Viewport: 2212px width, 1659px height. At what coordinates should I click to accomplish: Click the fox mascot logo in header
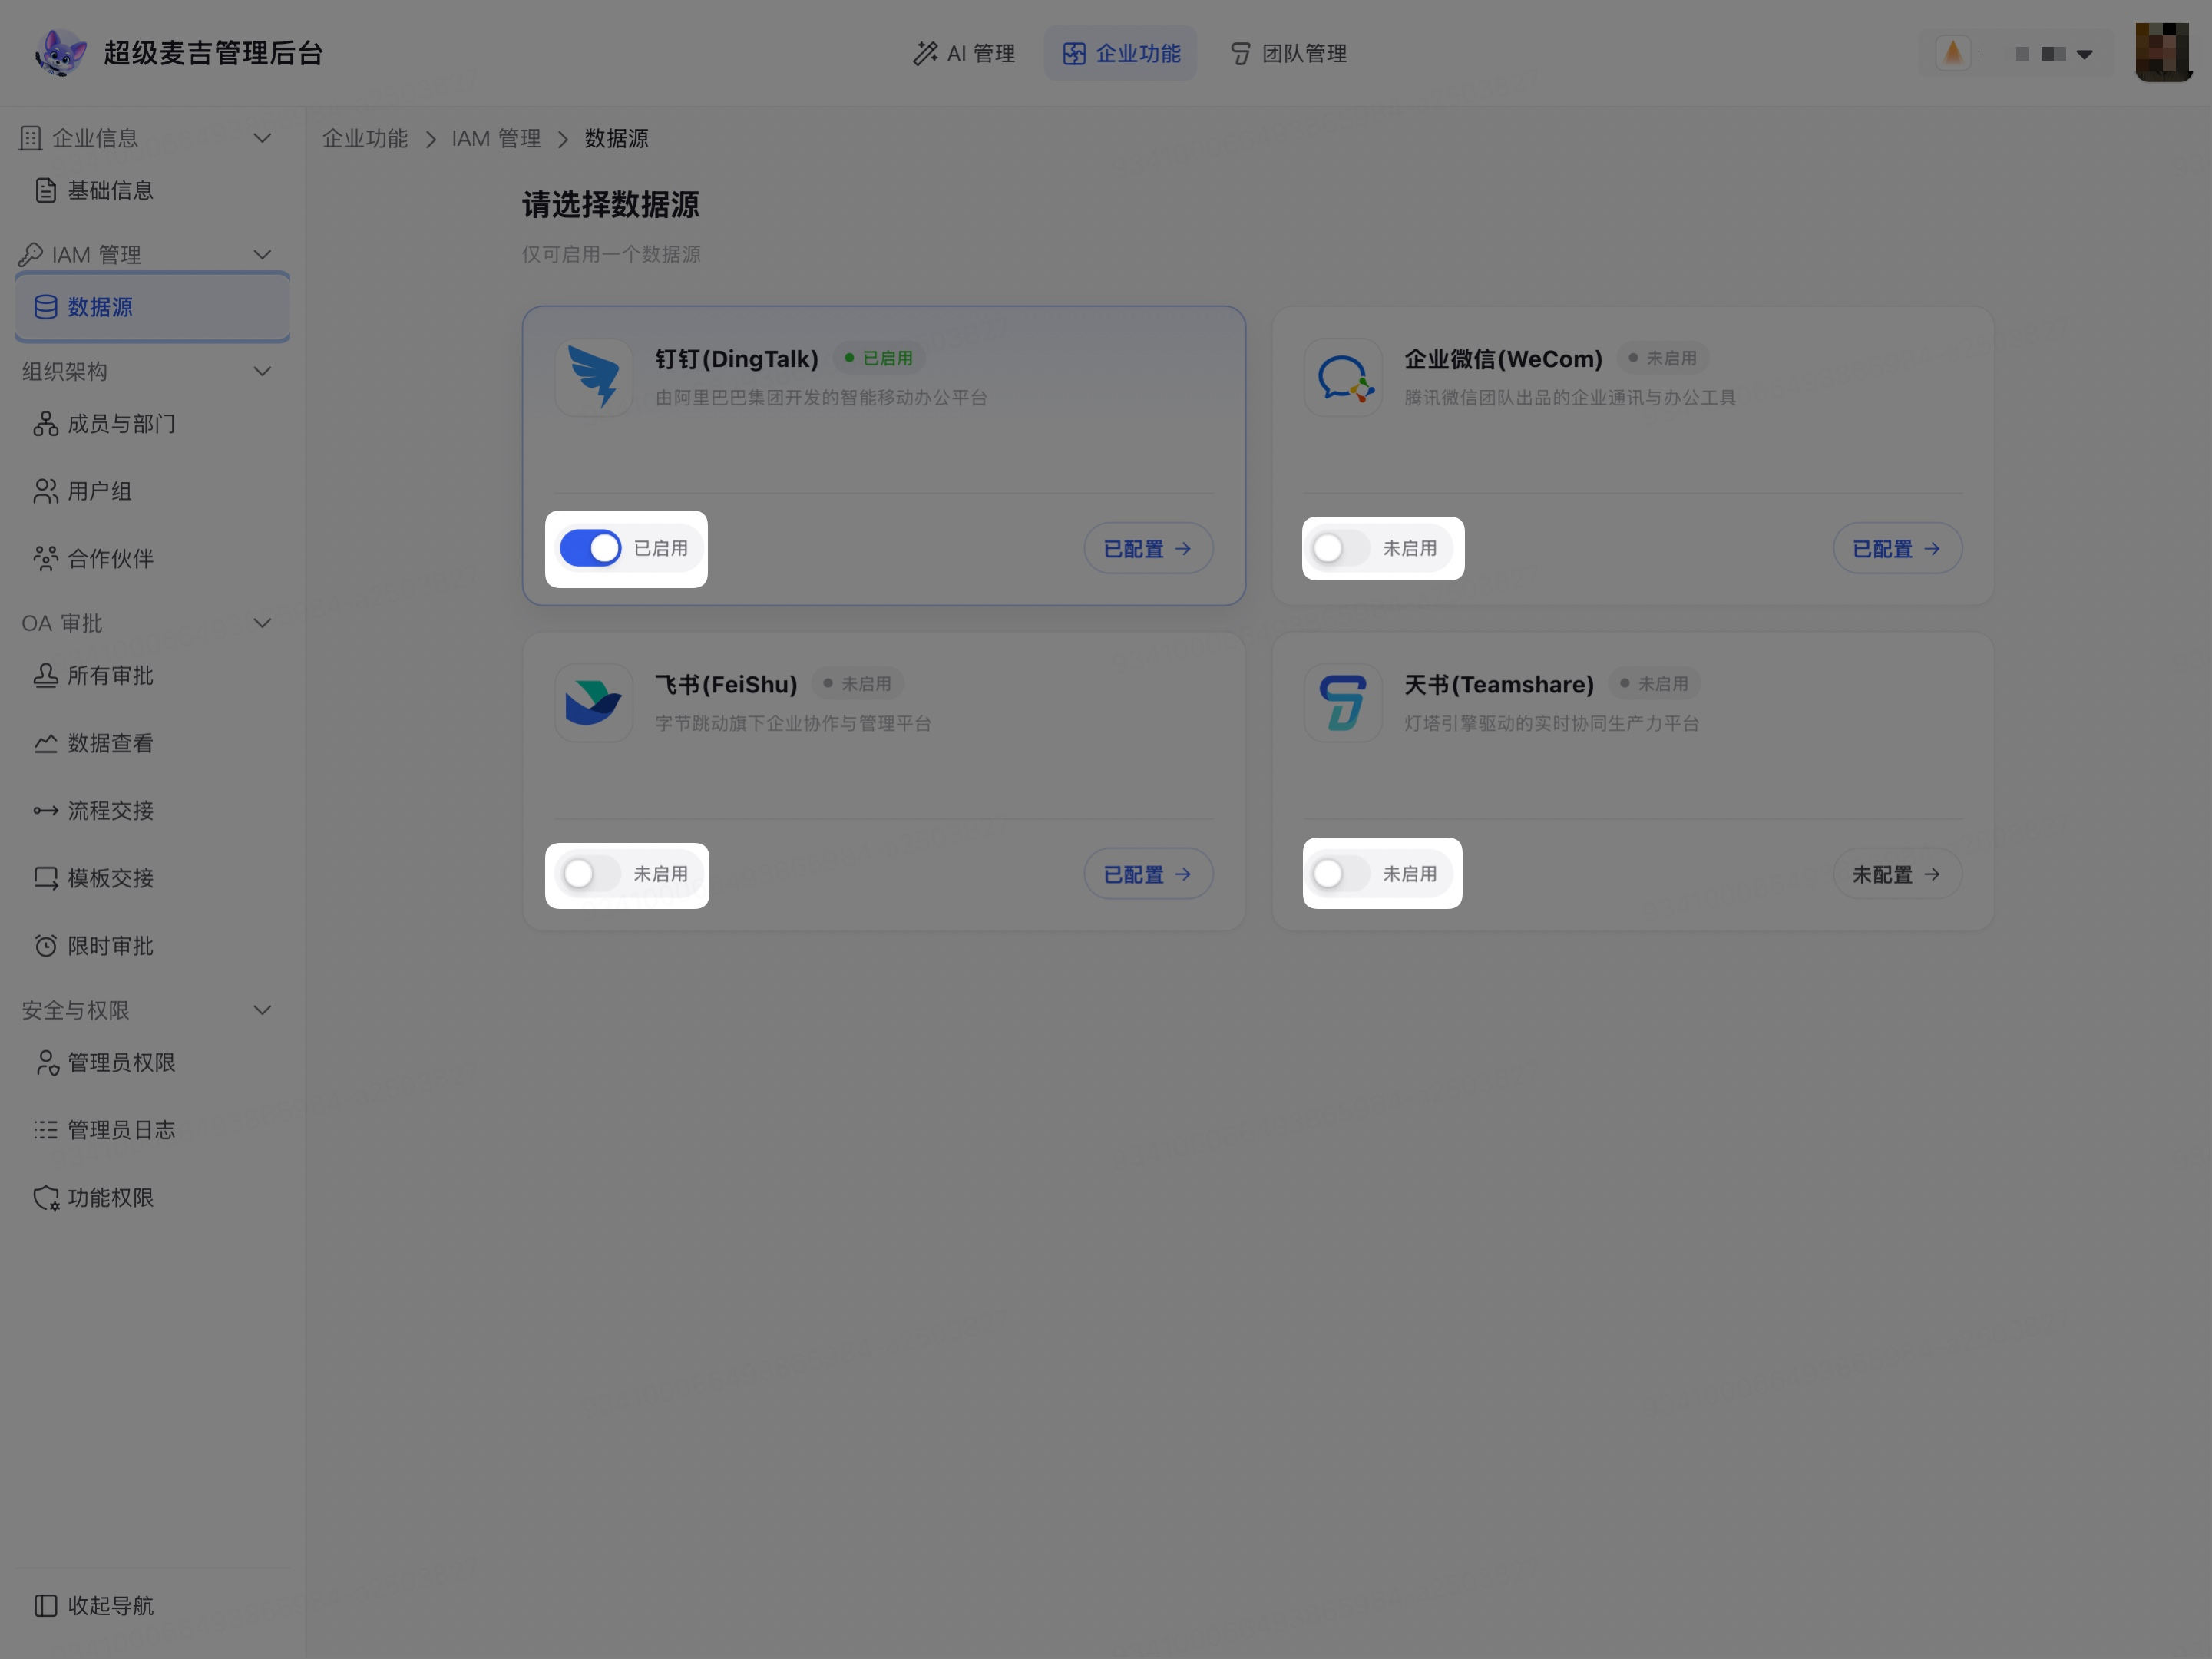[60, 53]
